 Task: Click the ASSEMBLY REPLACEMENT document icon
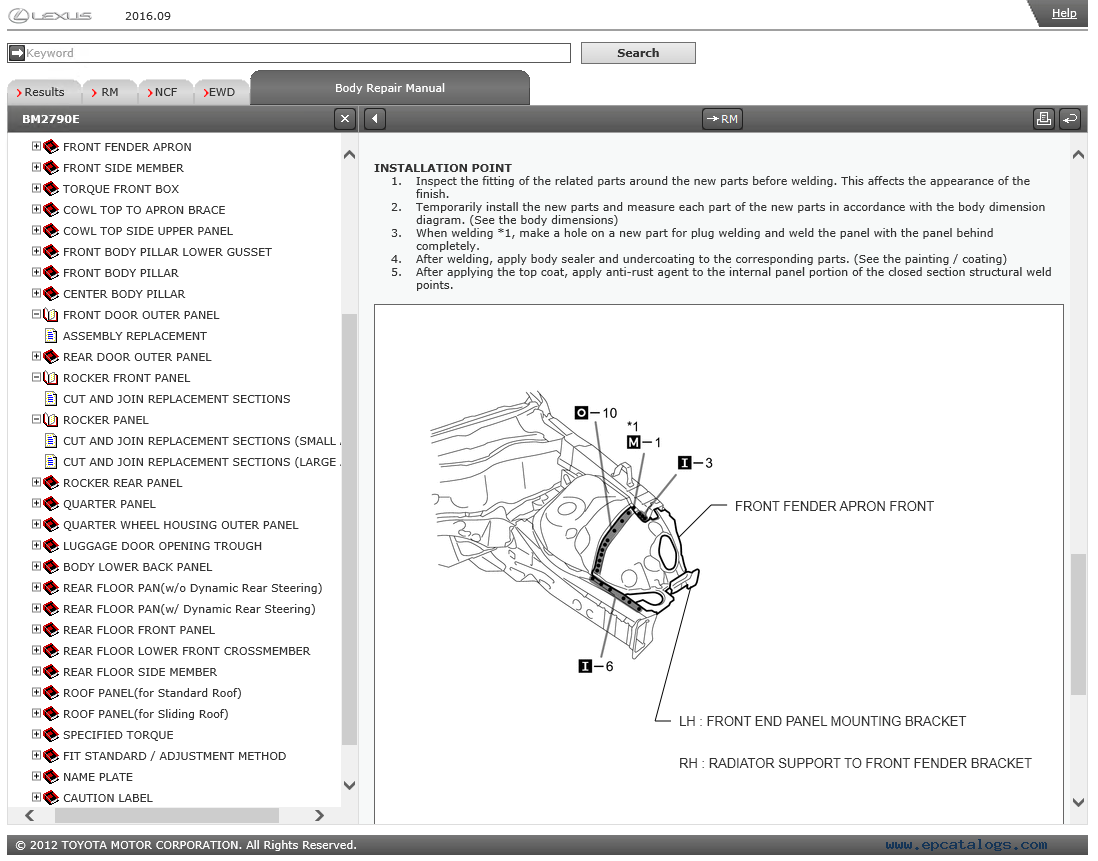point(50,336)
